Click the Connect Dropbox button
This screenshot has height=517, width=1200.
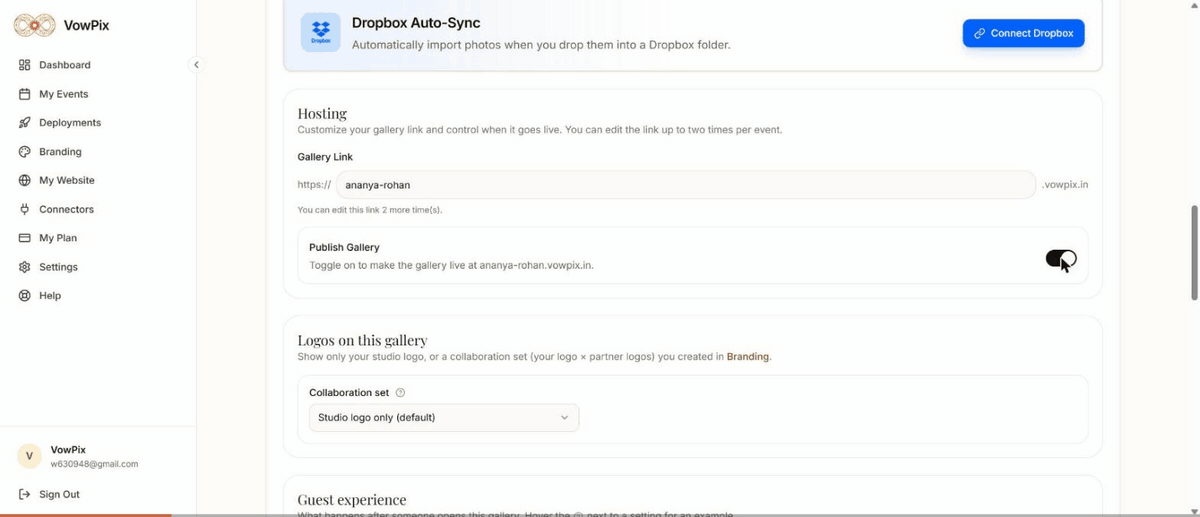(x=1023, y=33)
